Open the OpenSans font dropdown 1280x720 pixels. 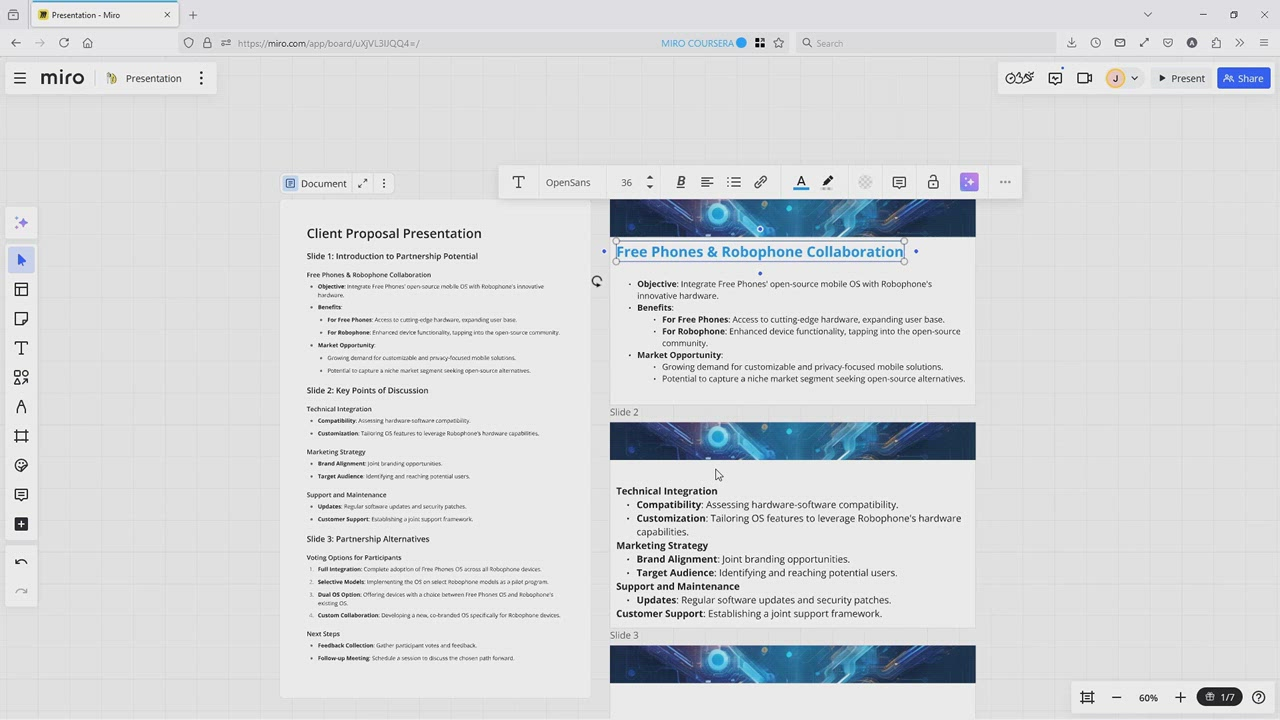click(x=568, y=182)
